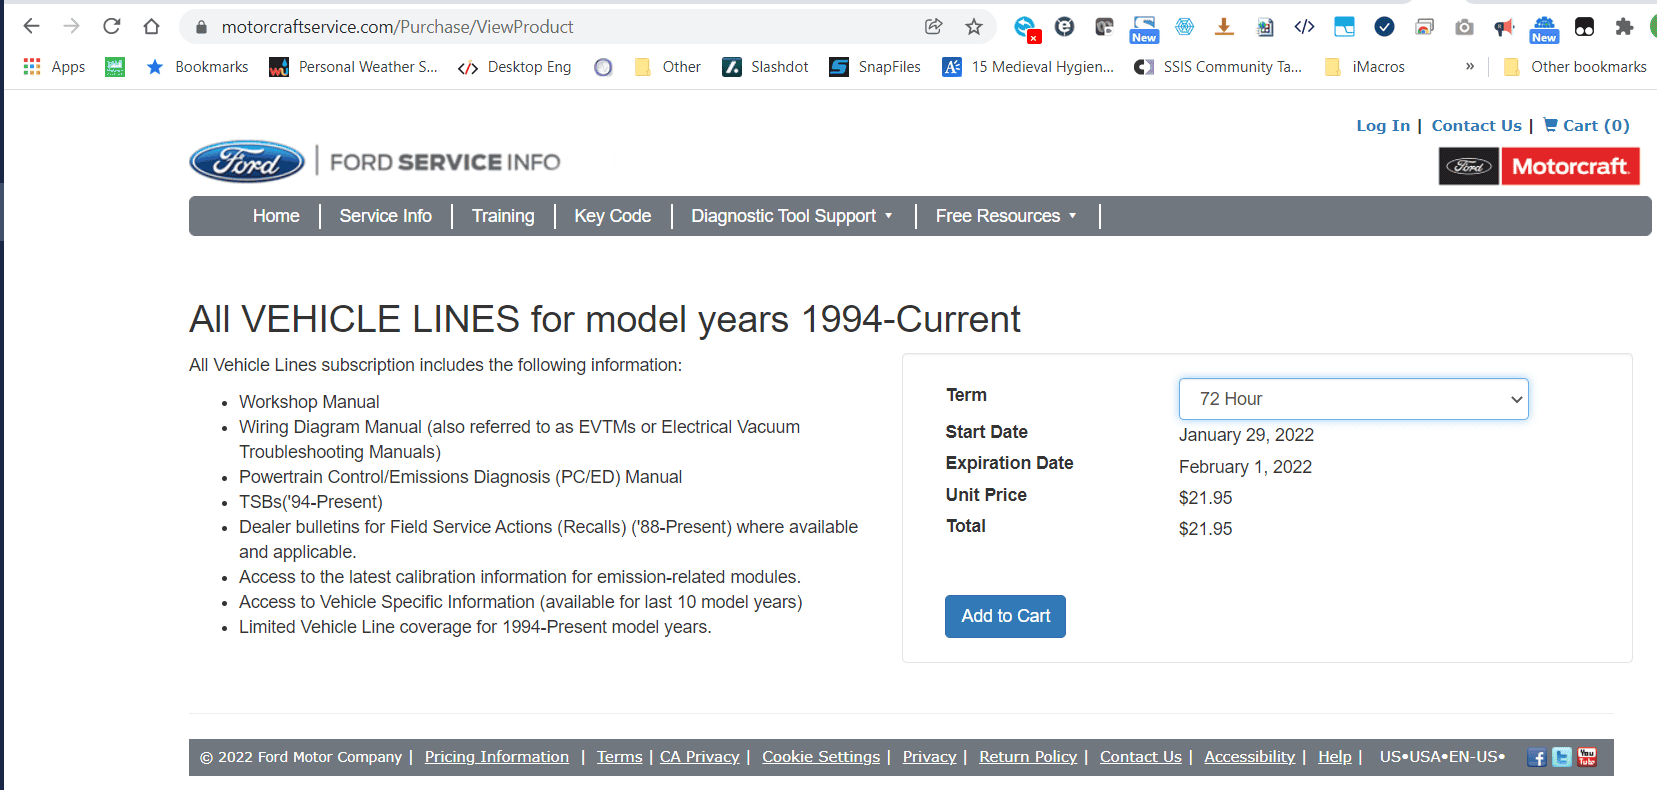Open the orange download-arrow extension
The height and width of the screenshot is (790, 1657).
(x=1224, y=27)
